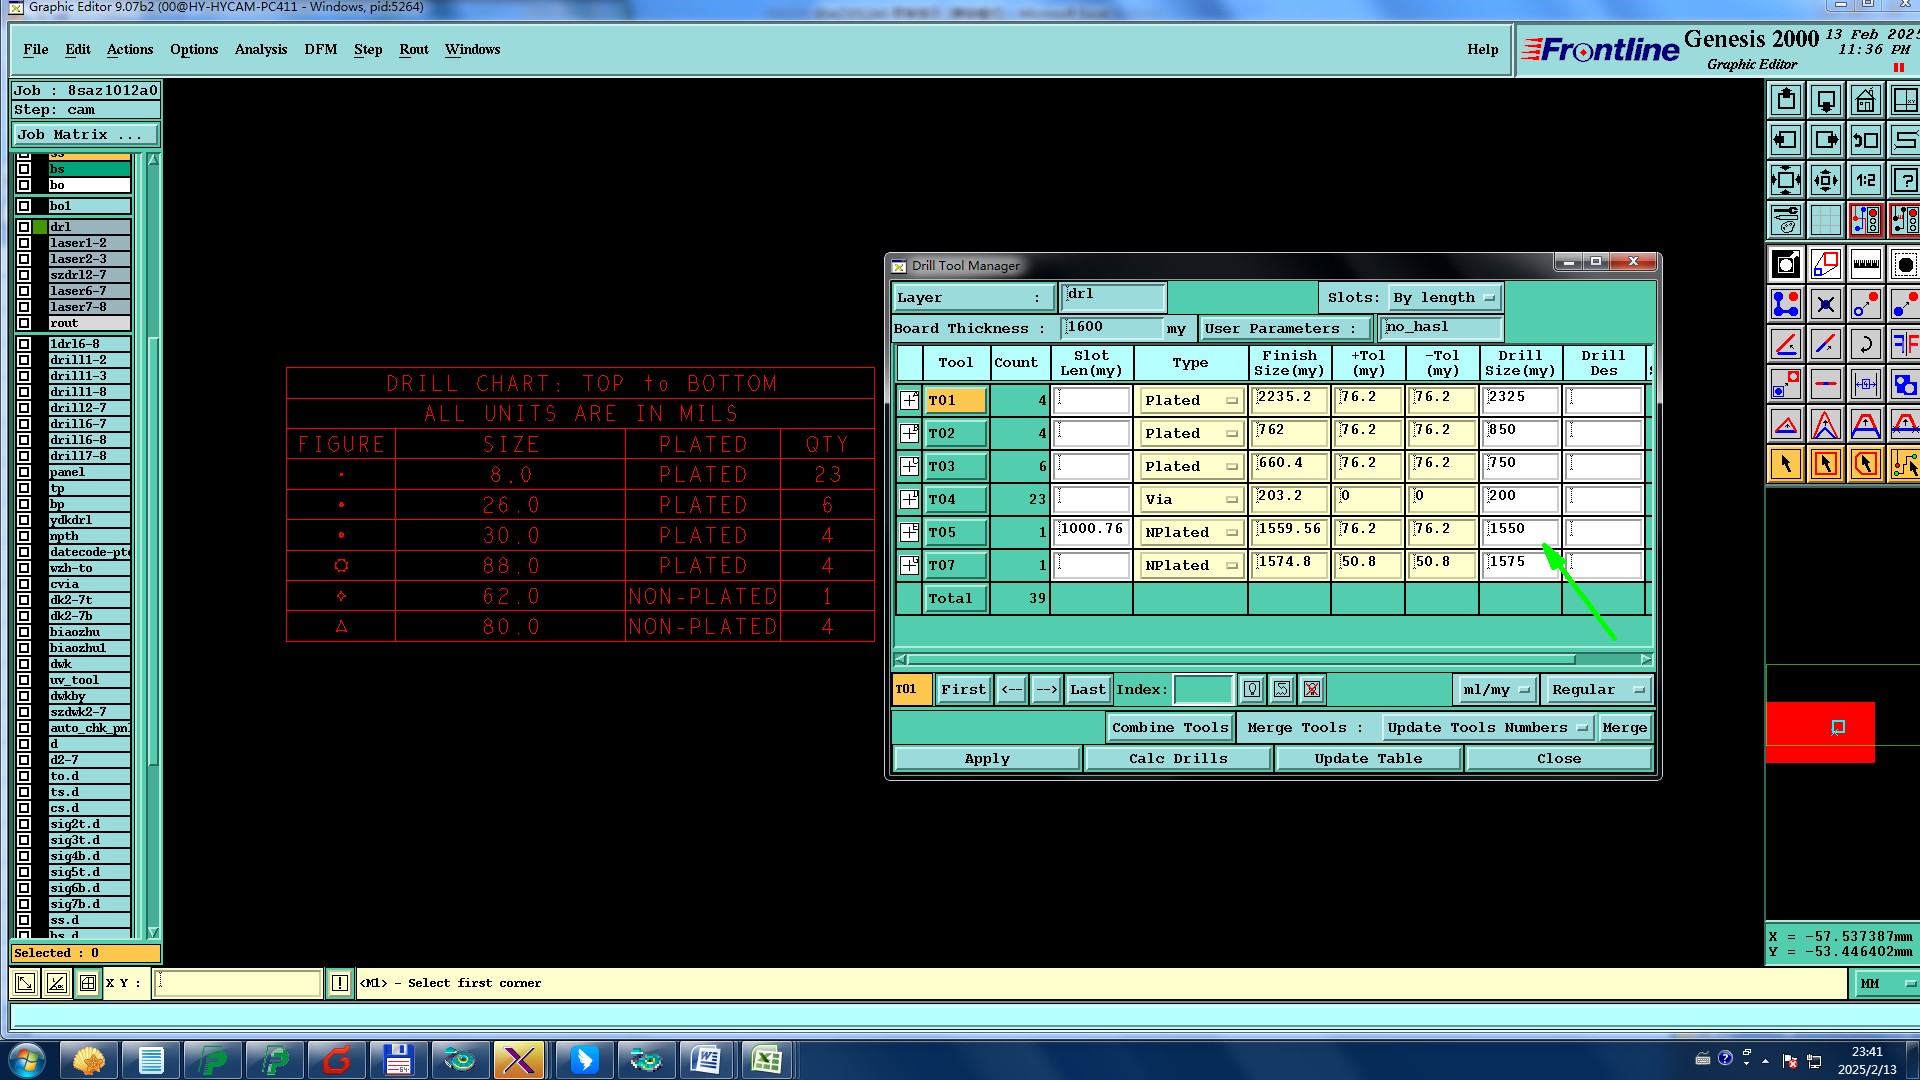Open the DFM menu

point(320,49)
